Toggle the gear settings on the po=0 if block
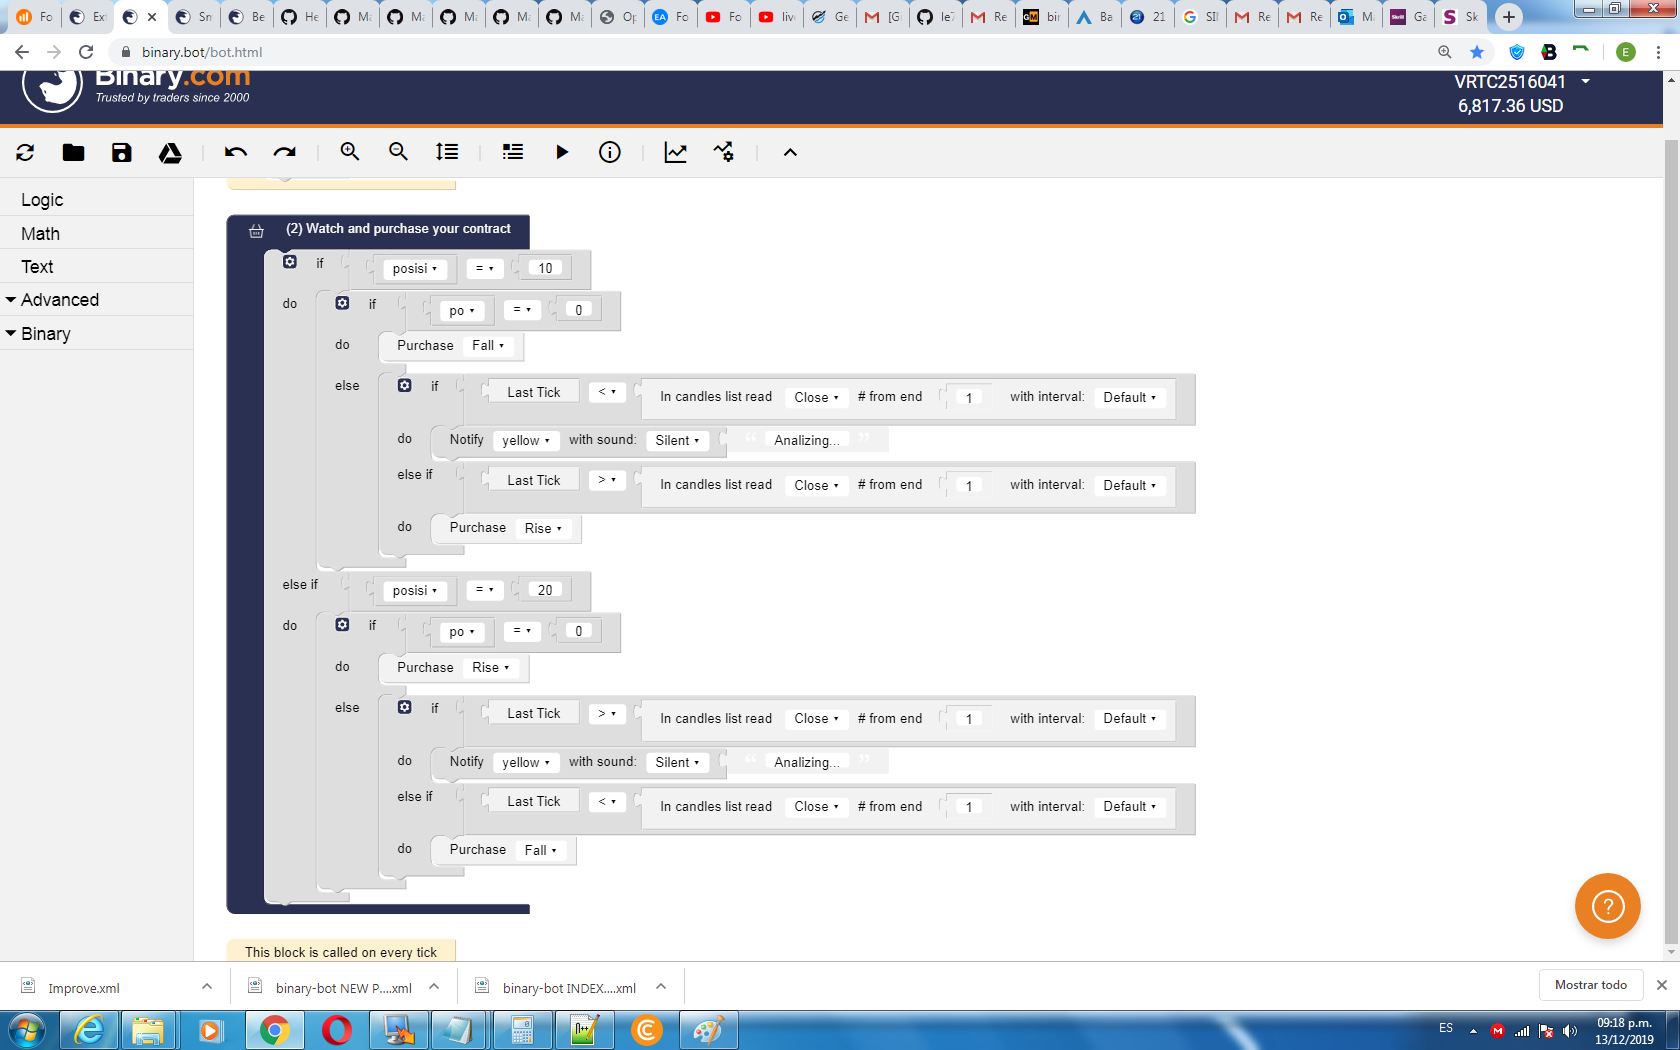The width and height of the screenshot is (1680, 1050). 343,302
